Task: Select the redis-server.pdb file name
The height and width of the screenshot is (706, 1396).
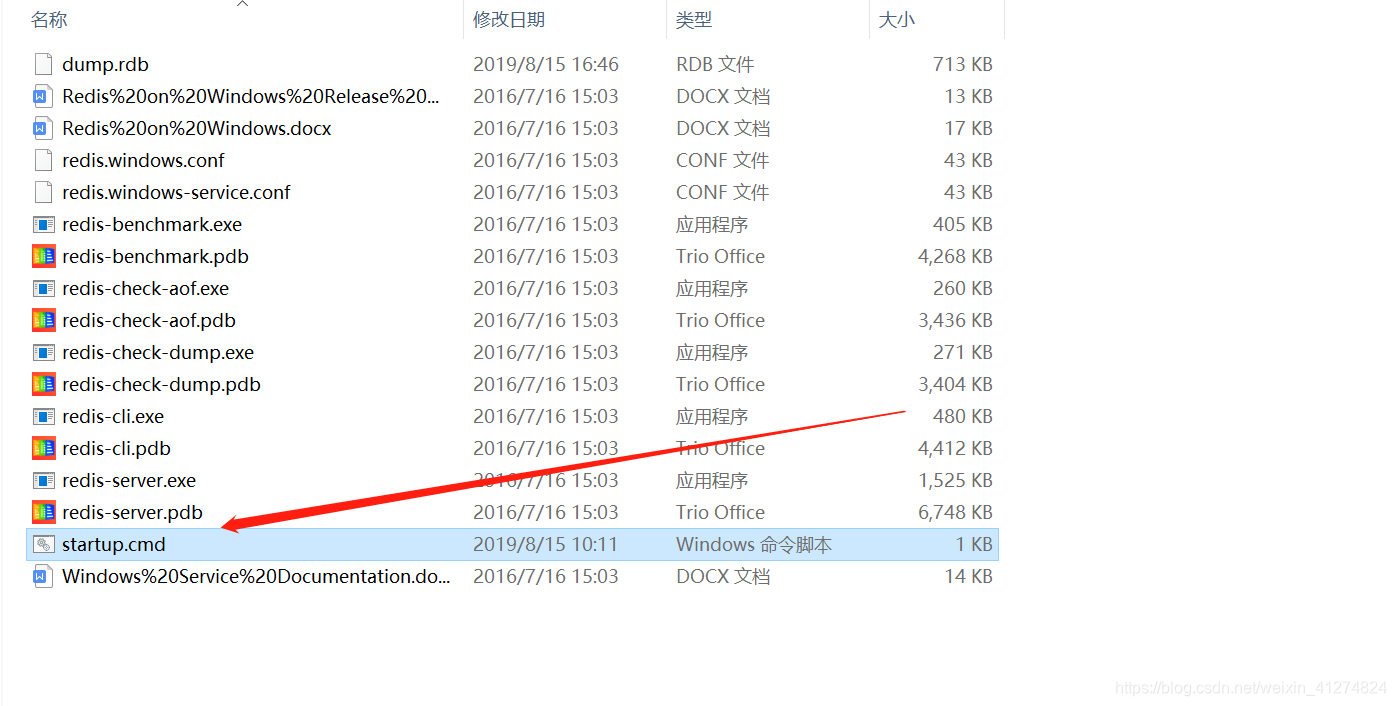Action: [x=132, y=513]
